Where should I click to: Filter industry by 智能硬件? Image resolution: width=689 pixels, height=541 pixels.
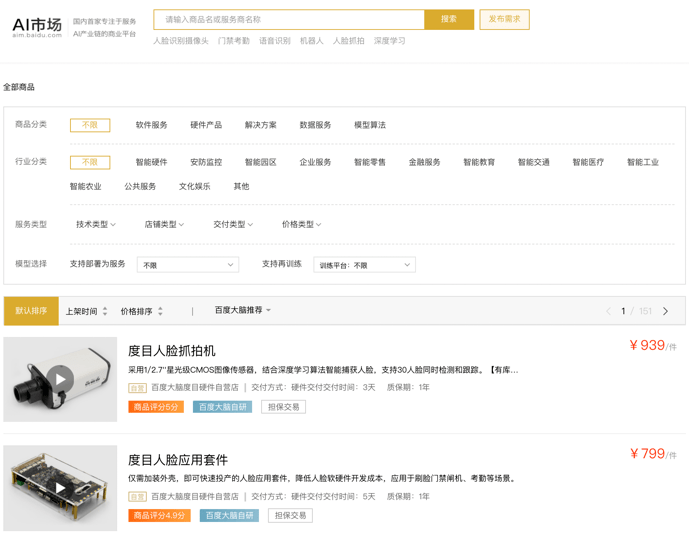coord(152,163)
